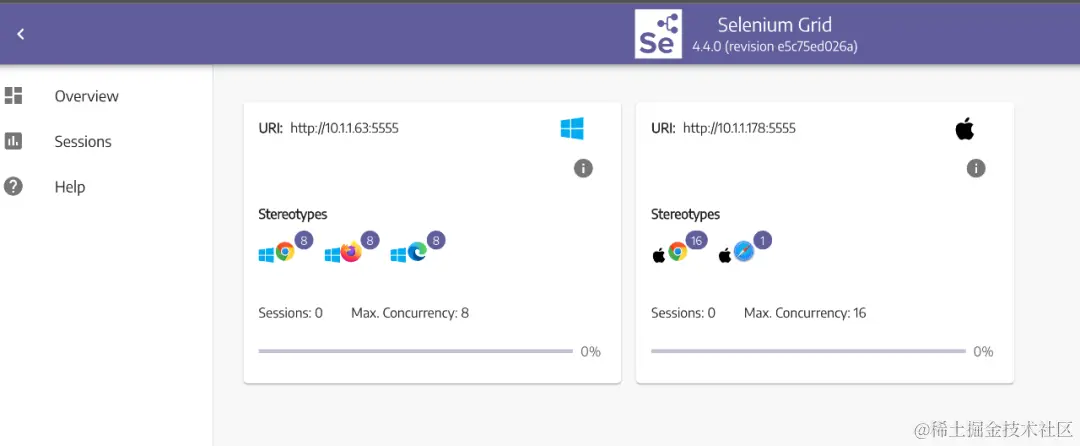The image size is (1080, 446).
Task: Open the Sessions page
Action: 83,142
